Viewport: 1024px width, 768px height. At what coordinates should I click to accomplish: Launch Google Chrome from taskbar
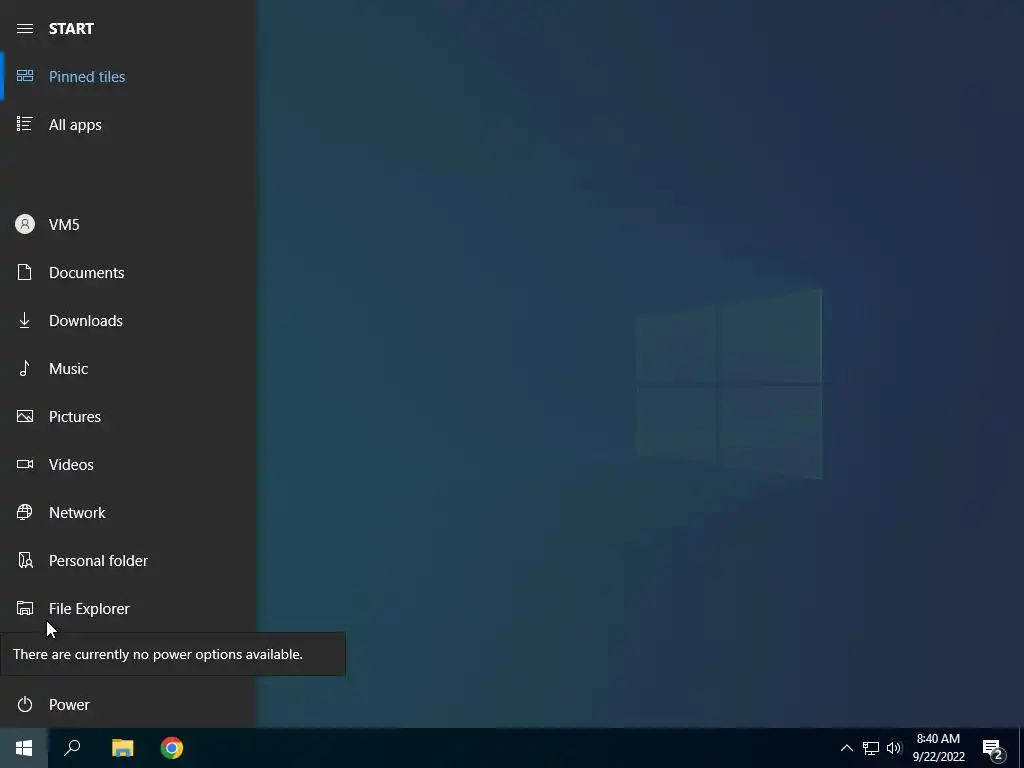pos(172,748)
